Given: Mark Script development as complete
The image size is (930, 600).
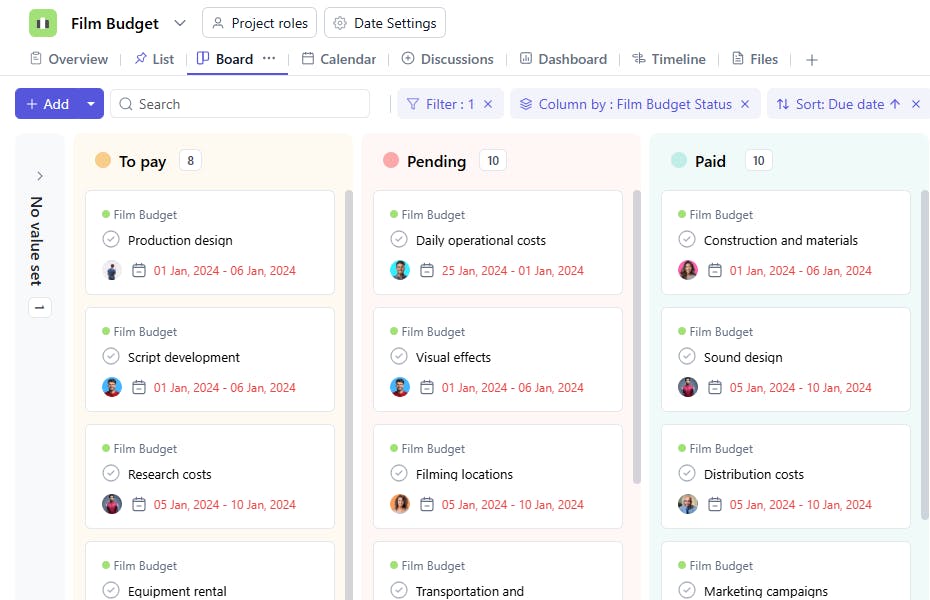Looking at the screenshot, I should [111, 356].
